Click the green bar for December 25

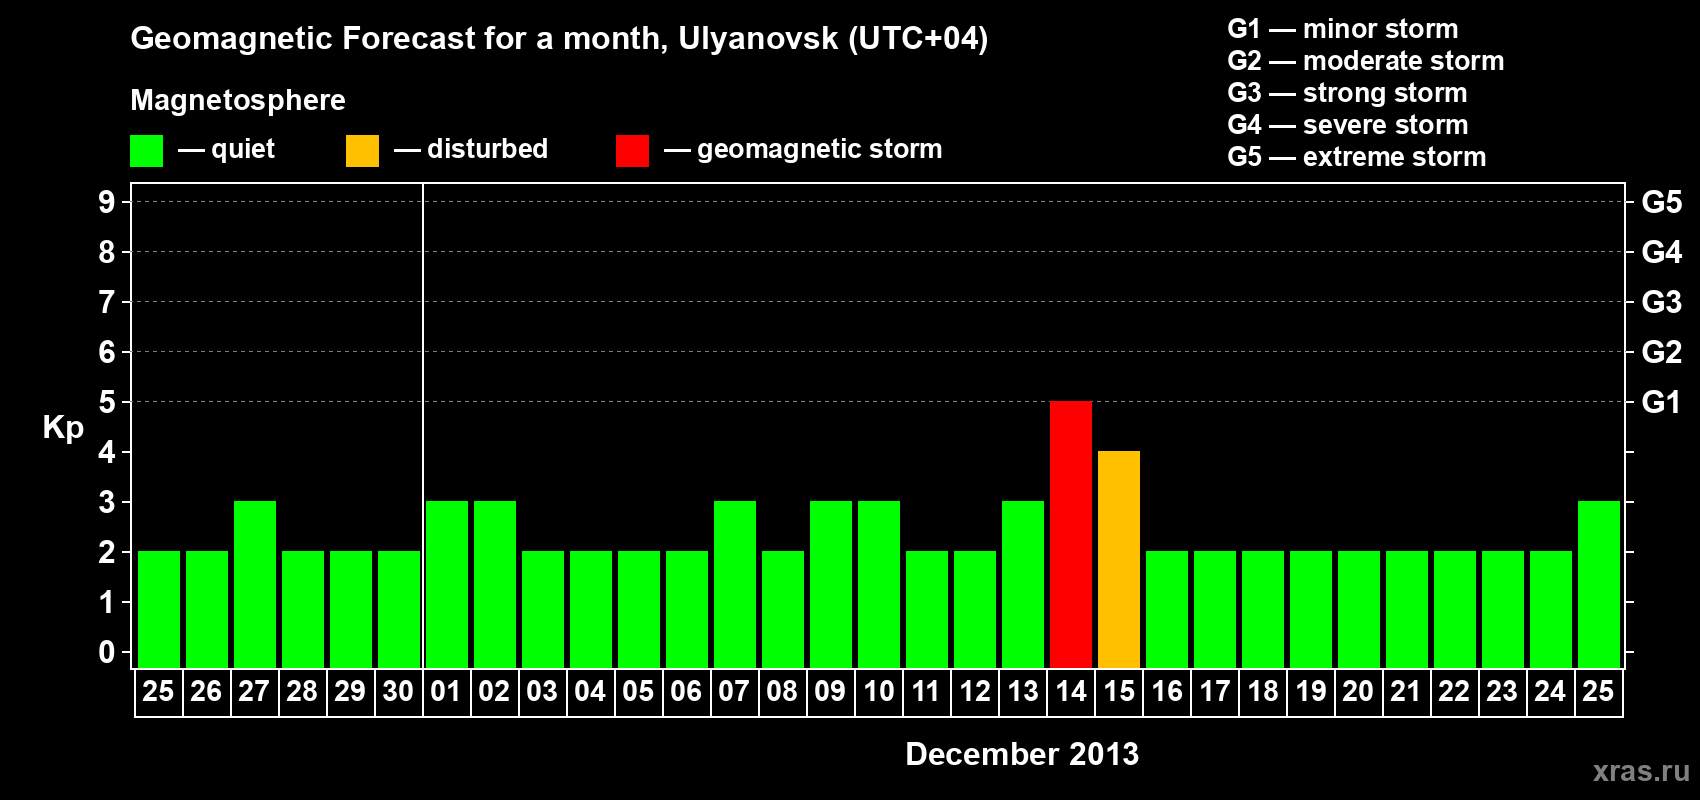1599,584
